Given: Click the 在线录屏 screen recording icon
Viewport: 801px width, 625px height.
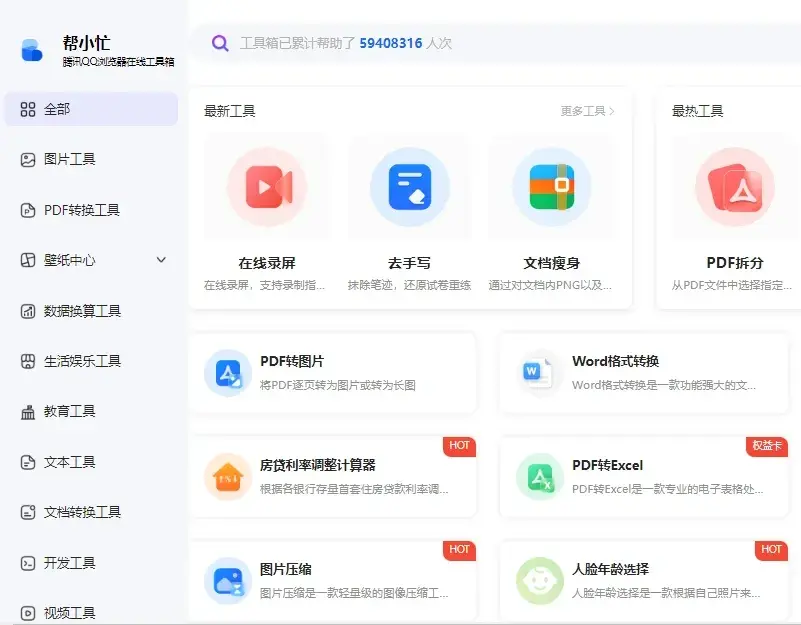Looking at the screenshot, I should click(x=266, y=187).
